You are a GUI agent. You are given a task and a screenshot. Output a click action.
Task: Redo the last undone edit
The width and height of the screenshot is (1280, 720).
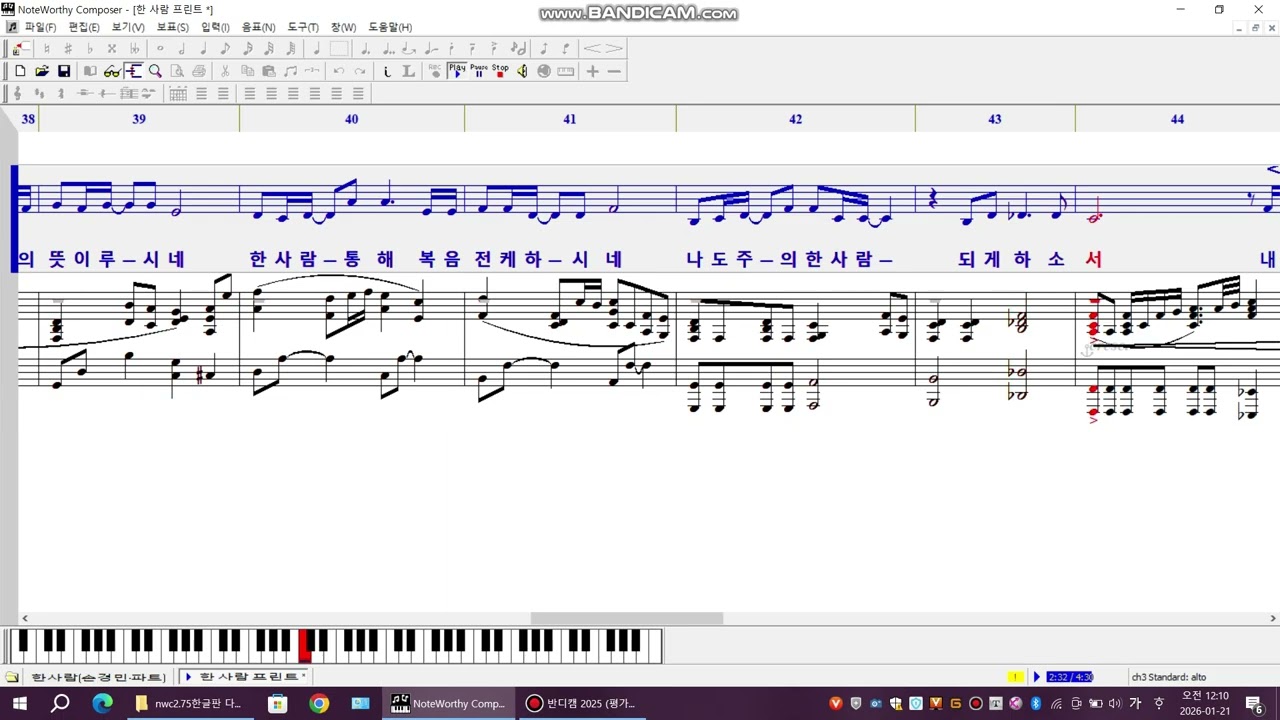360,71
